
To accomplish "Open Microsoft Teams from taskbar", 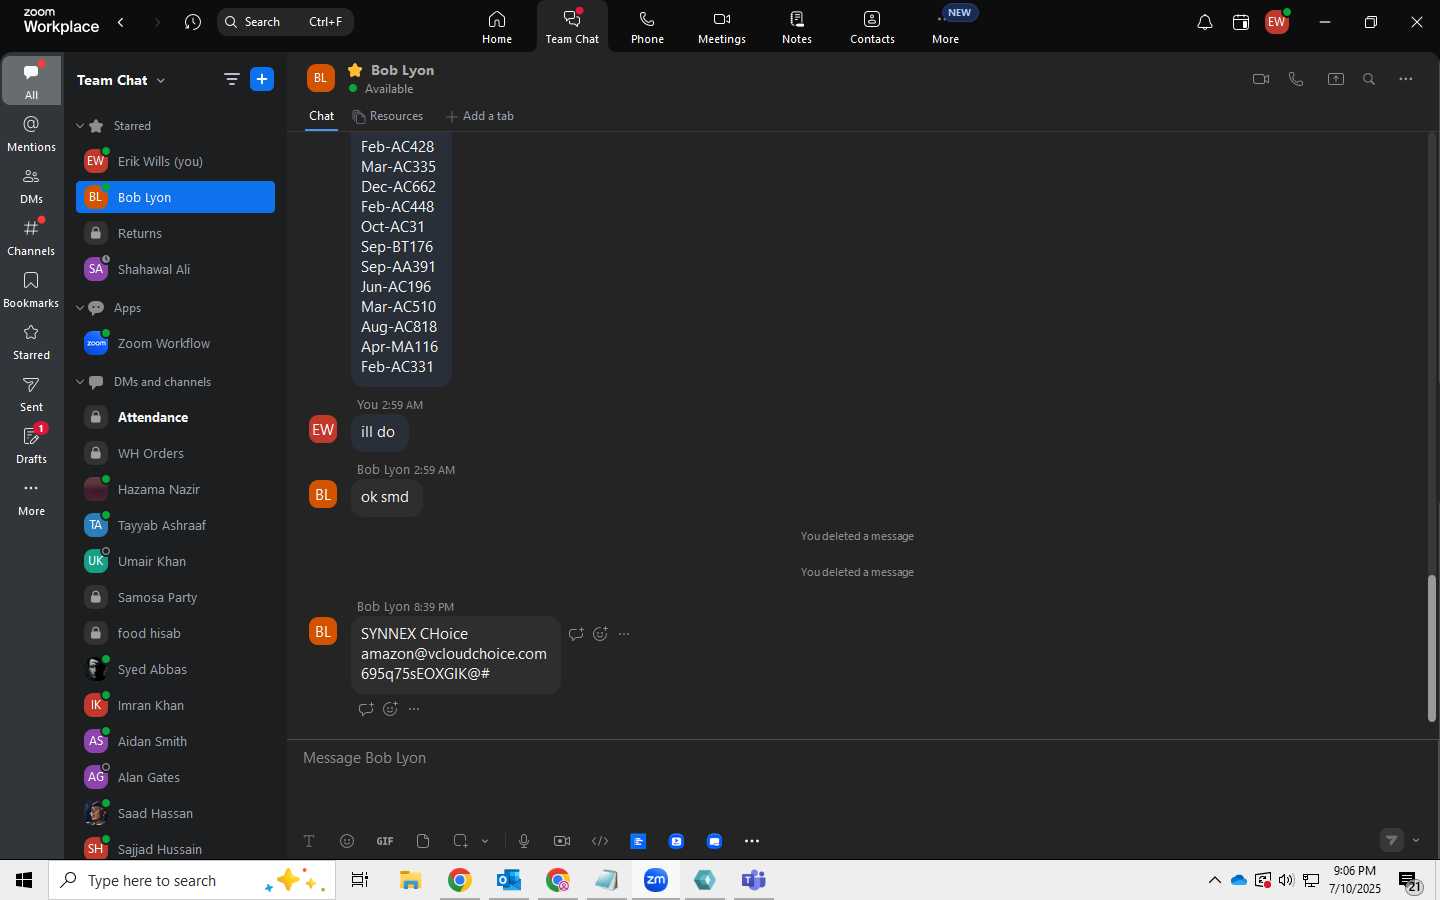I will [x=753, y=881].
